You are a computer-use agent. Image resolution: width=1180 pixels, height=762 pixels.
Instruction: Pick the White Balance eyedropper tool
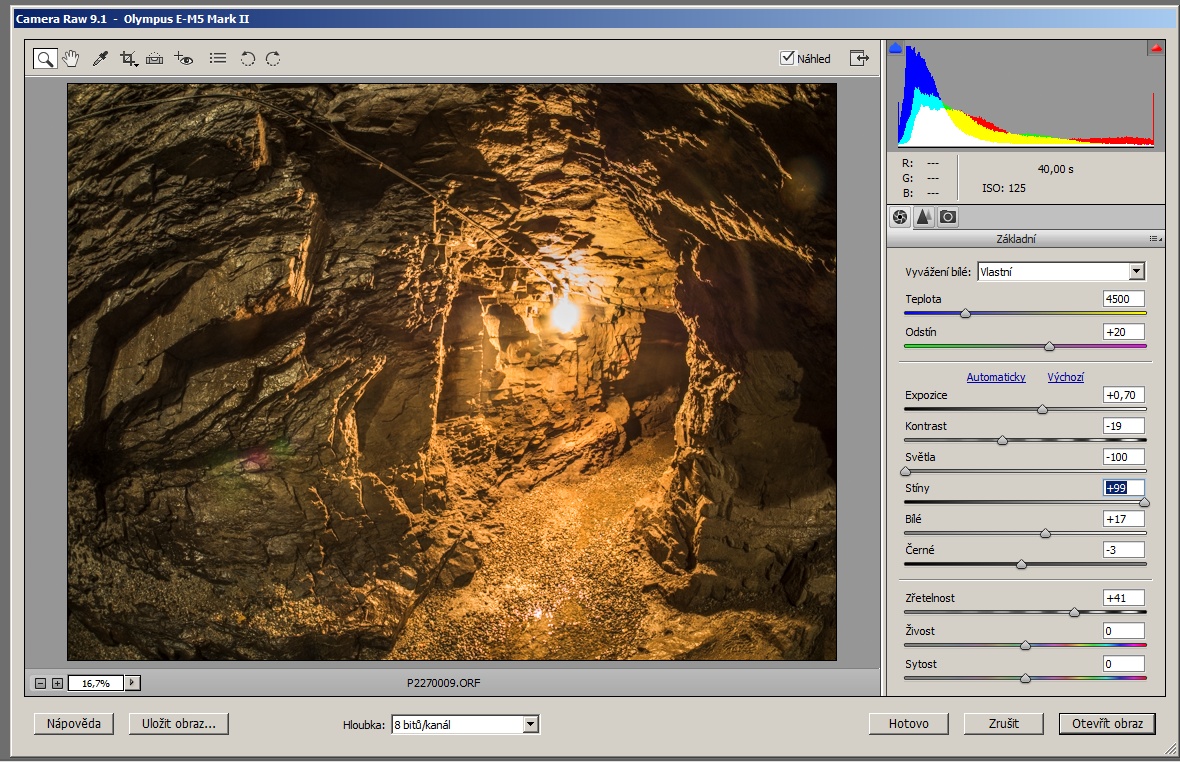click(x=99, y=59)
